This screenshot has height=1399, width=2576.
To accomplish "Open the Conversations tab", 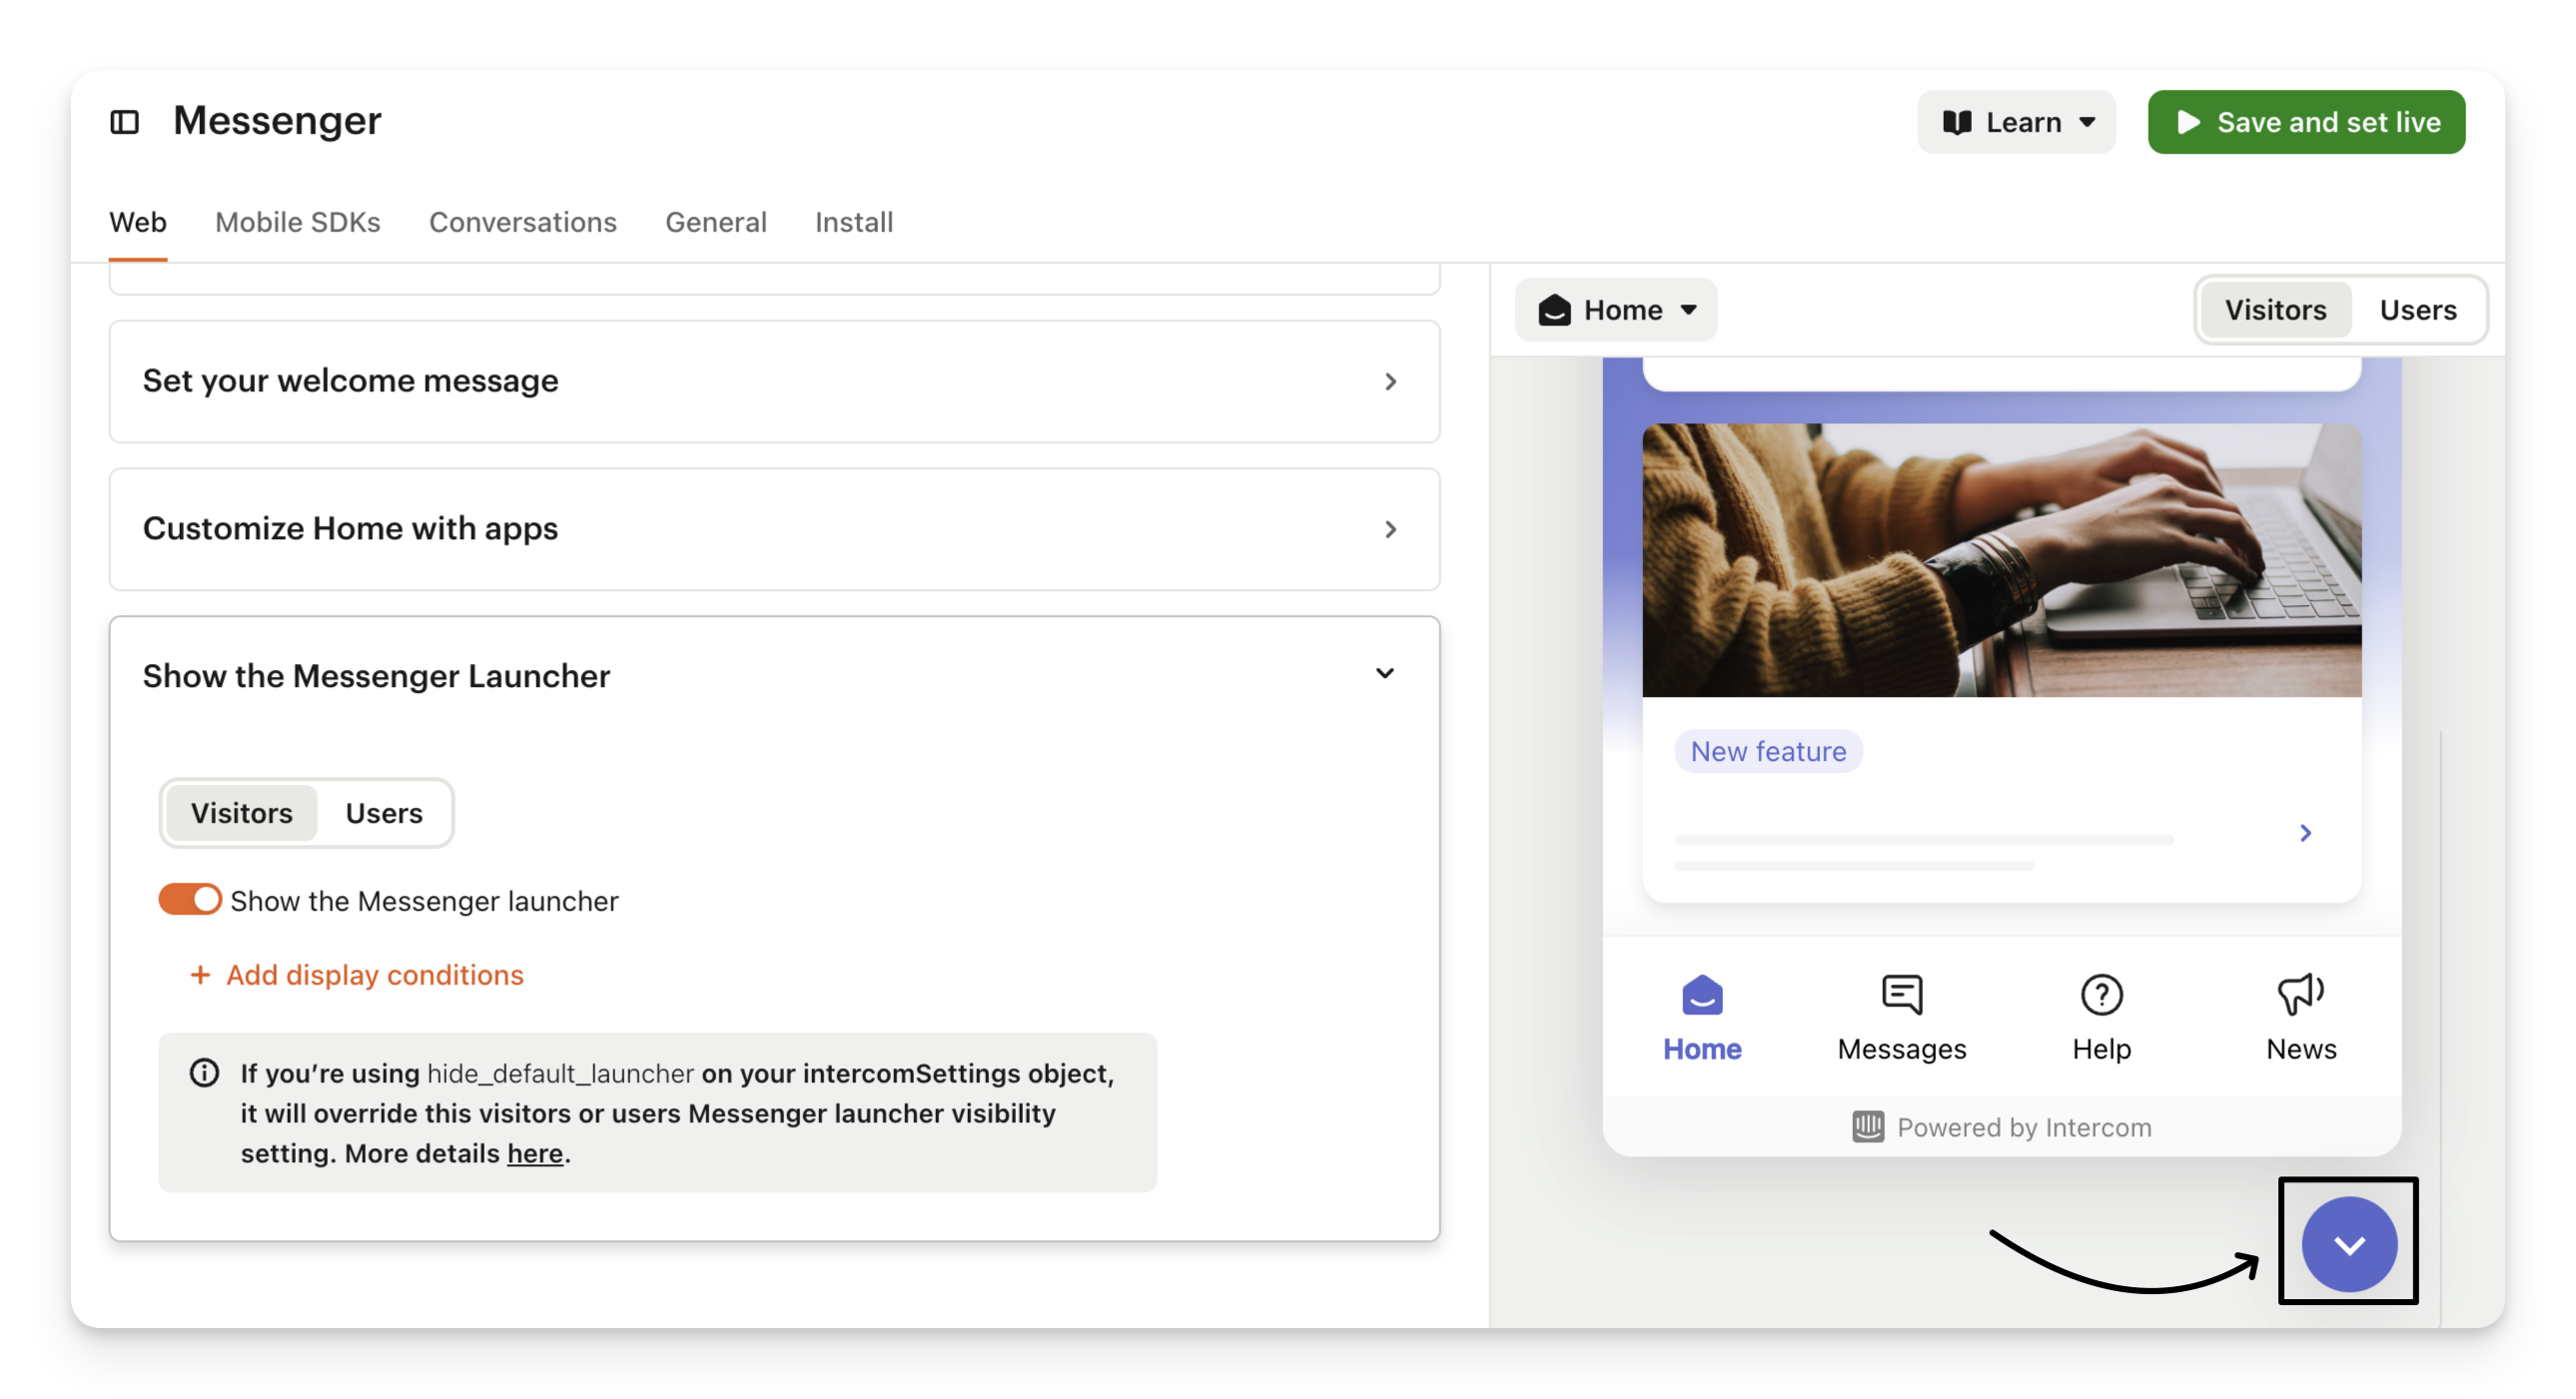I will coord(522,222).
